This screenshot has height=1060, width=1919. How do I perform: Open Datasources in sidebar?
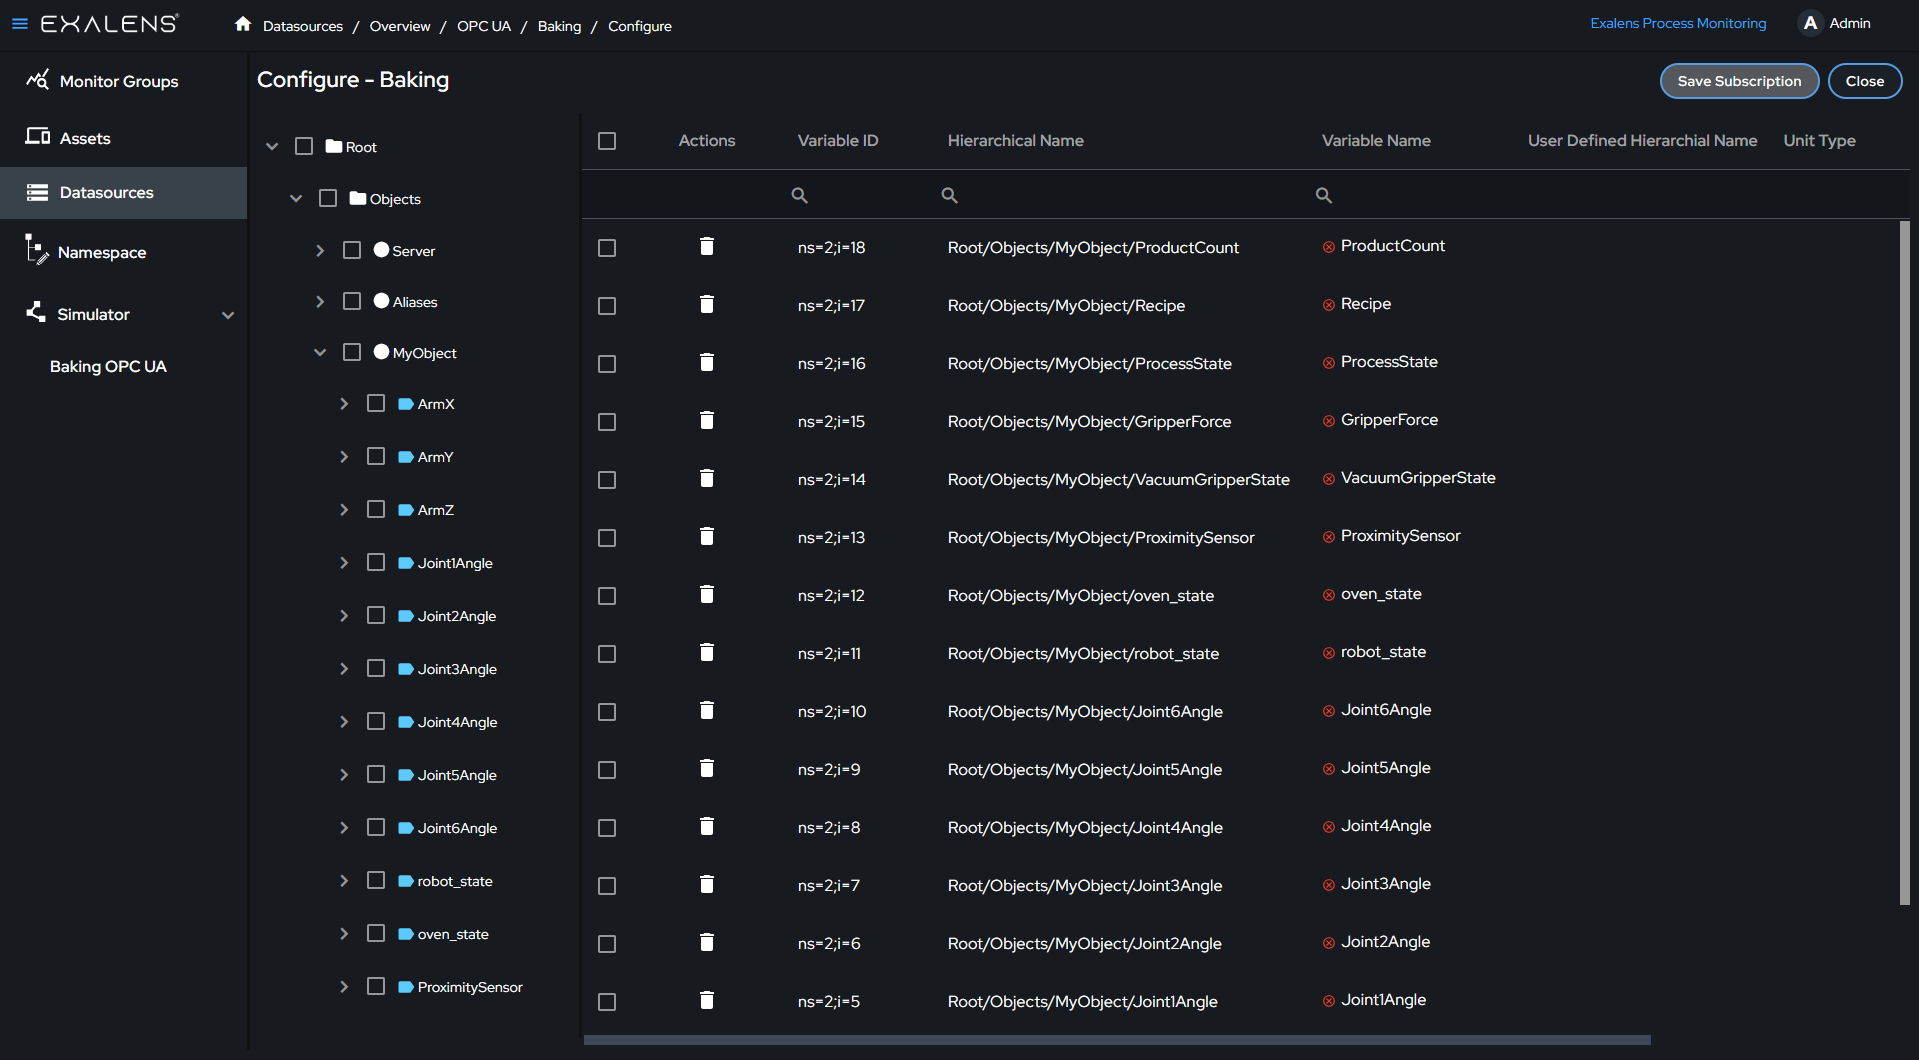click(x=123, y=192)
